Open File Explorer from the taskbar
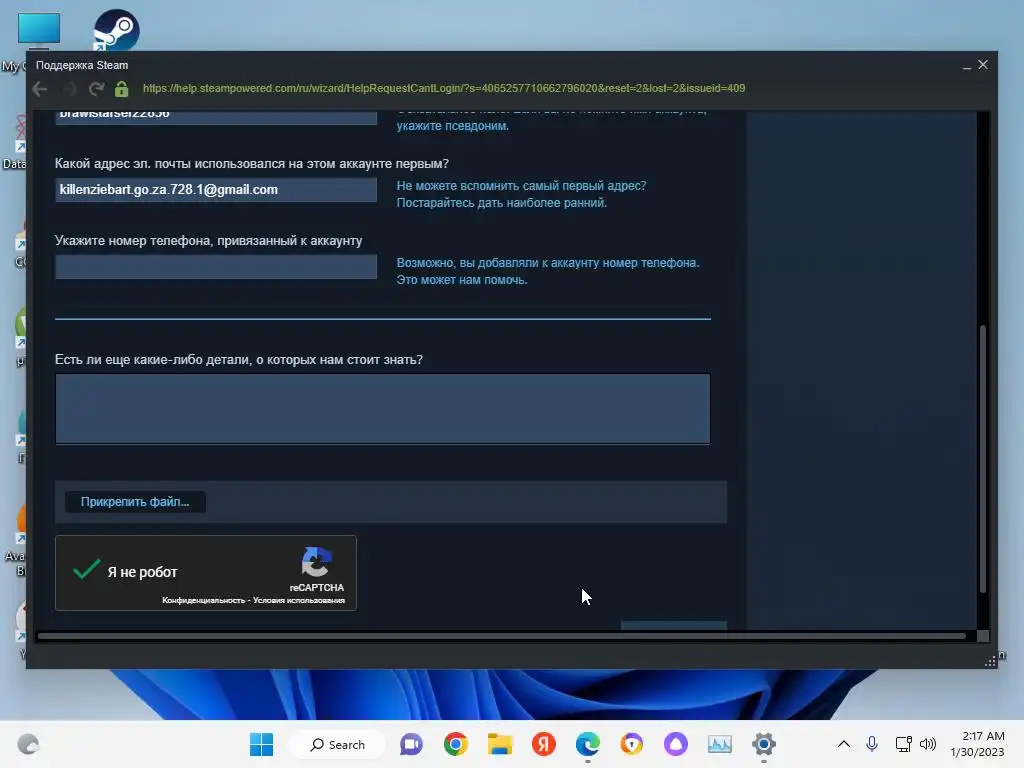This screenshot has height=768, width=1024. pos(500,744)
